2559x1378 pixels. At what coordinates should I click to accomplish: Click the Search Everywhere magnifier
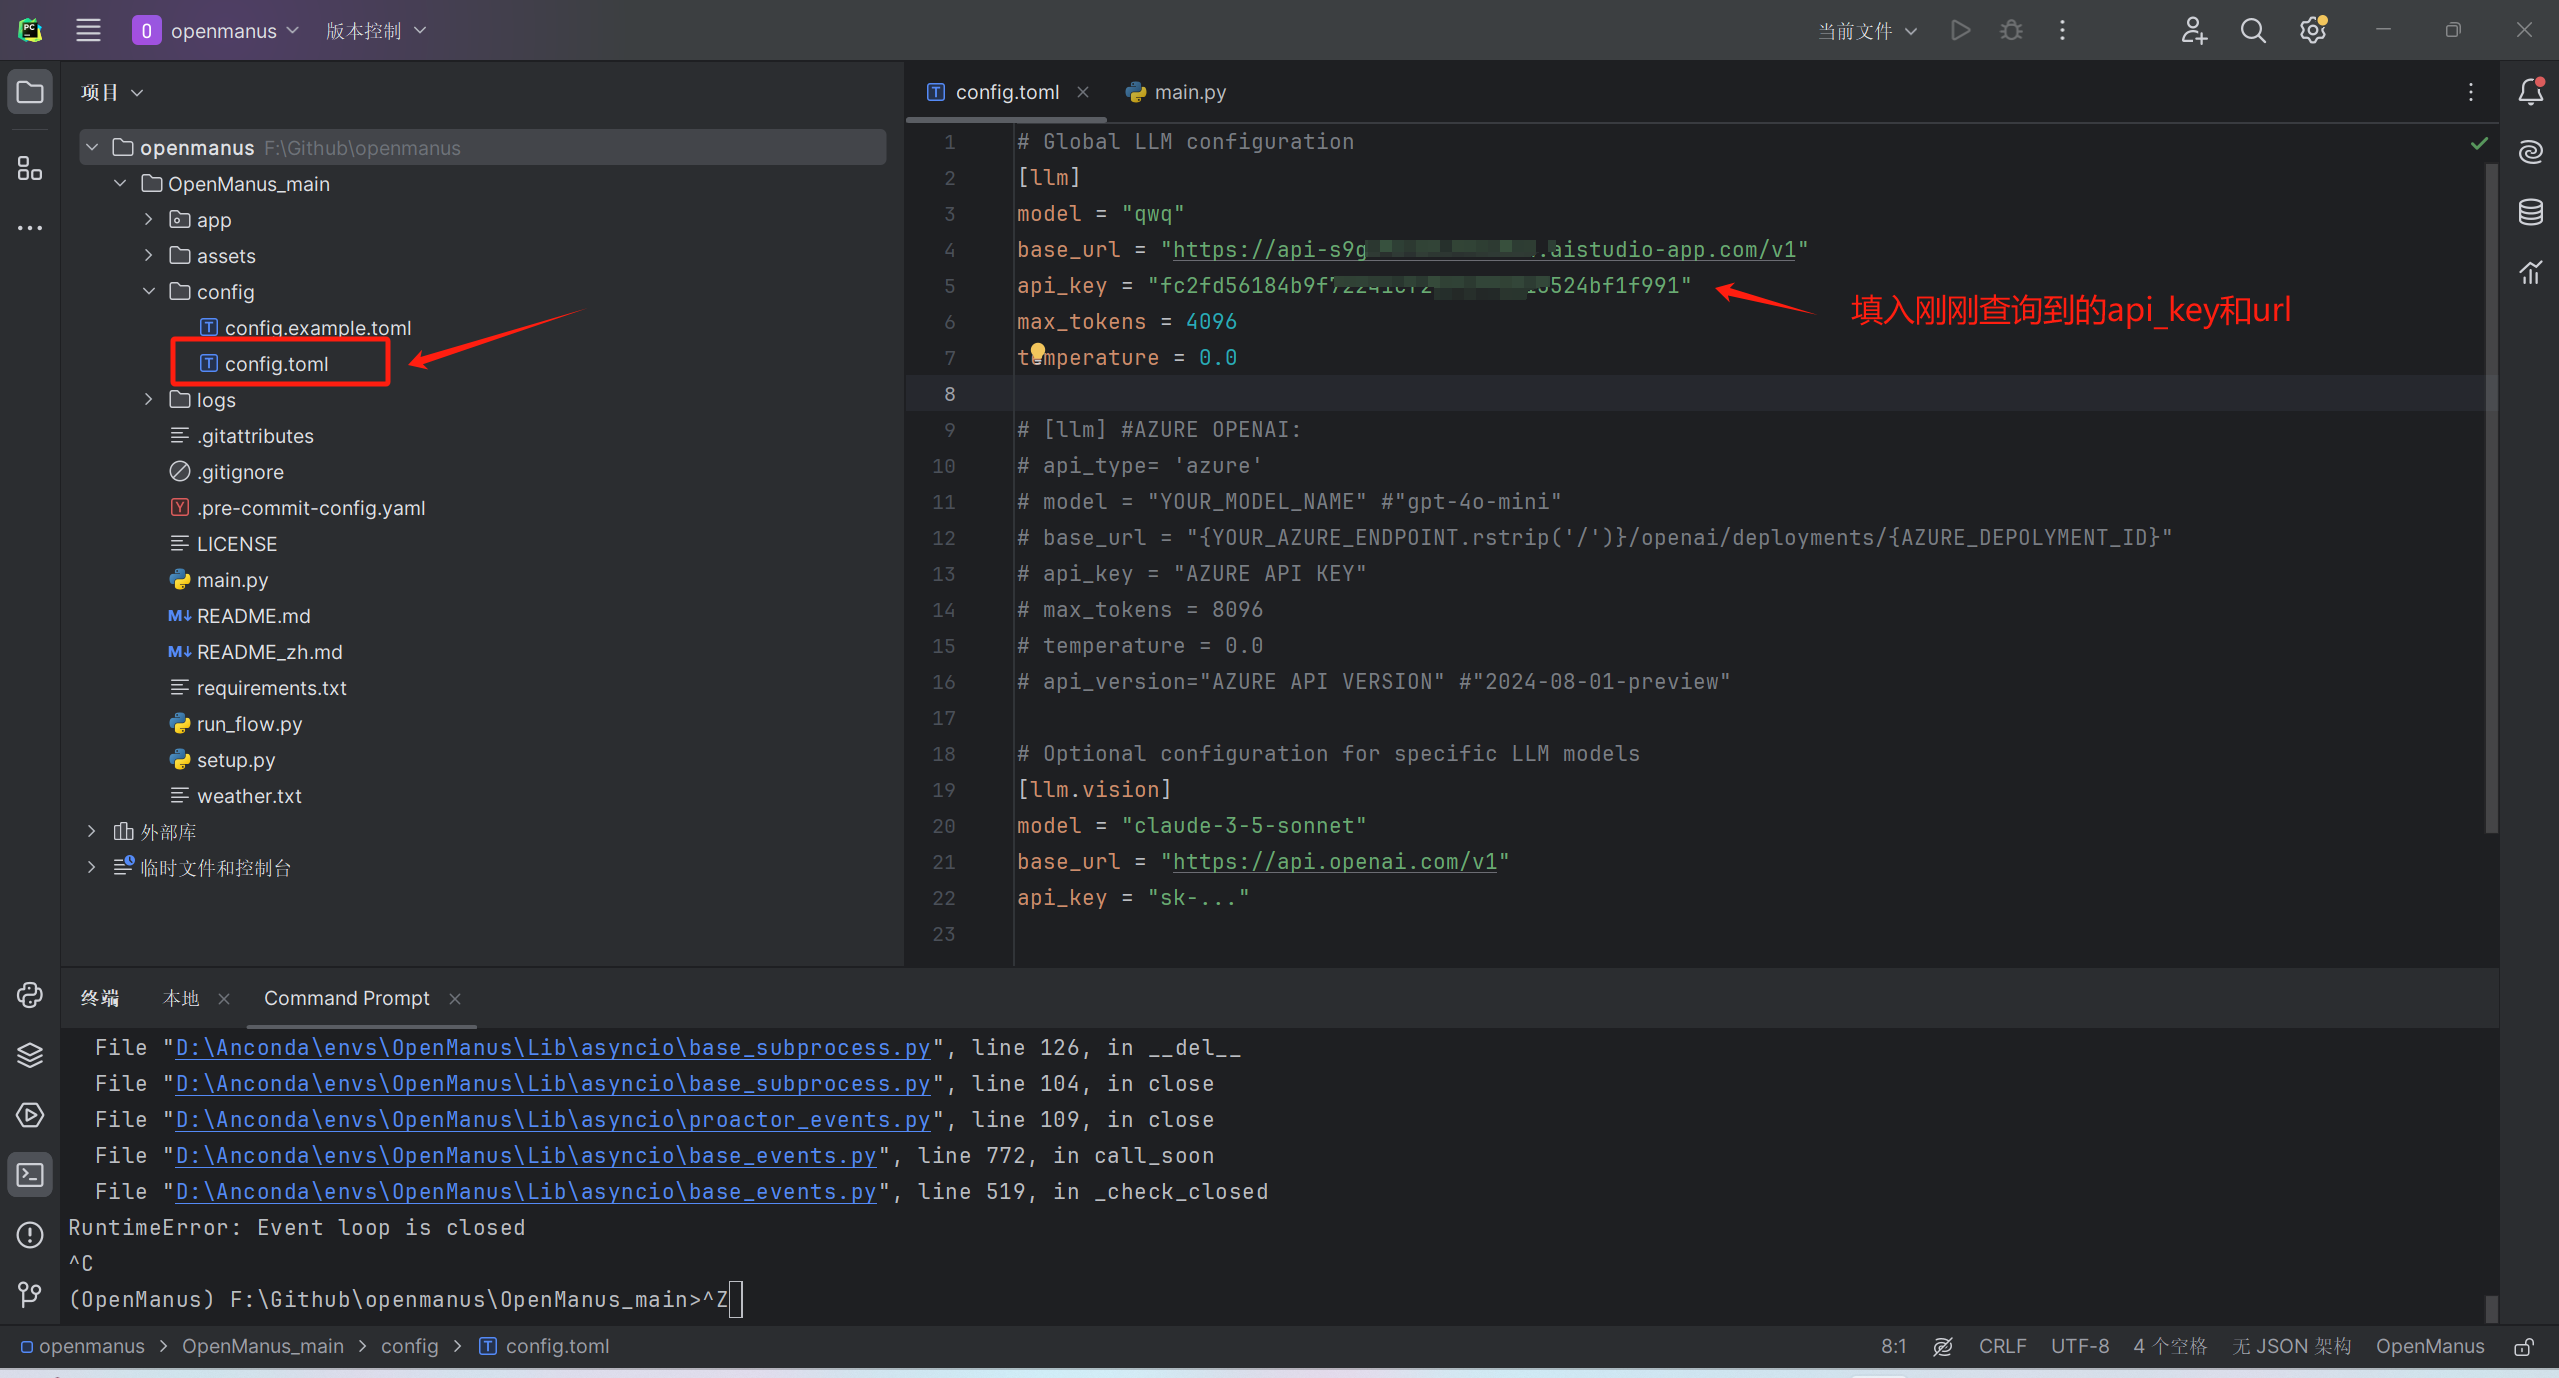click(x=2253, y=31)
